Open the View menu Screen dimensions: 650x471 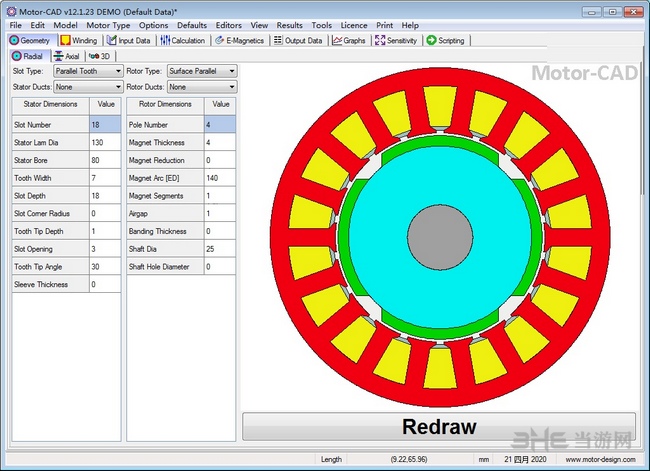point(260,25)
